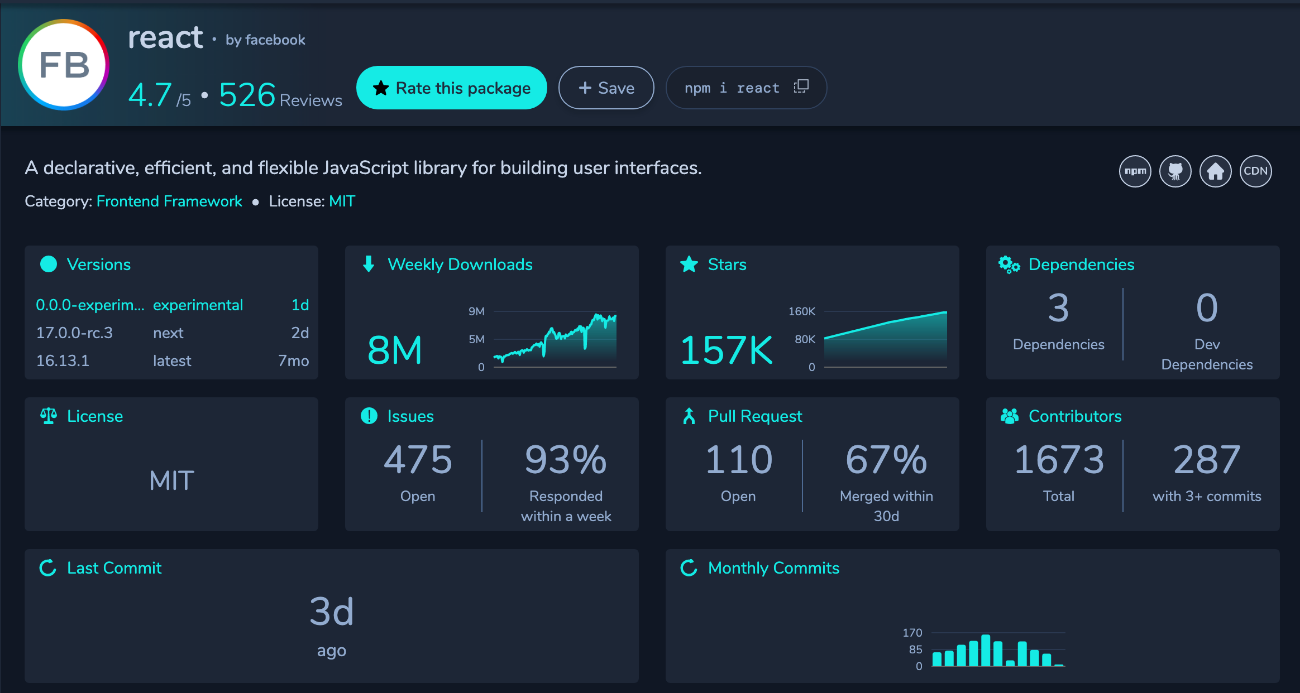The height and width of the screenshot is (693, 1300).
Task: Click the large MIT license value
Action: (x=171, y=481)
